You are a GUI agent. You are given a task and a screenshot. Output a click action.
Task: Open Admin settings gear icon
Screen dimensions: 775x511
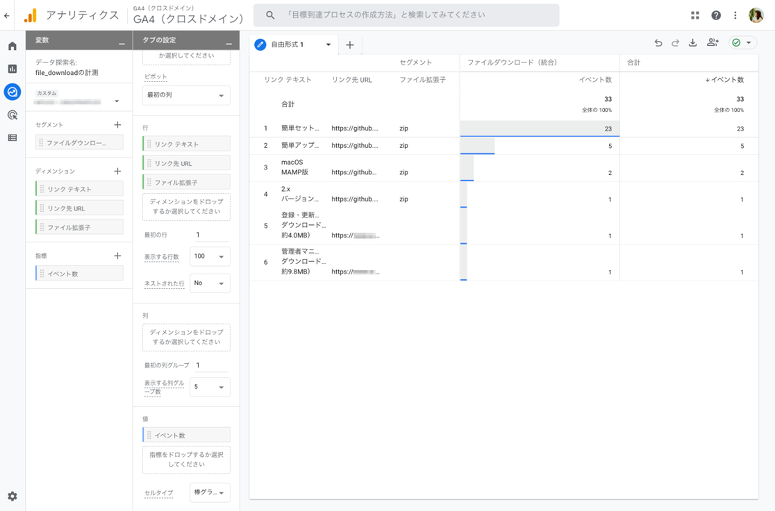(12, 496)
